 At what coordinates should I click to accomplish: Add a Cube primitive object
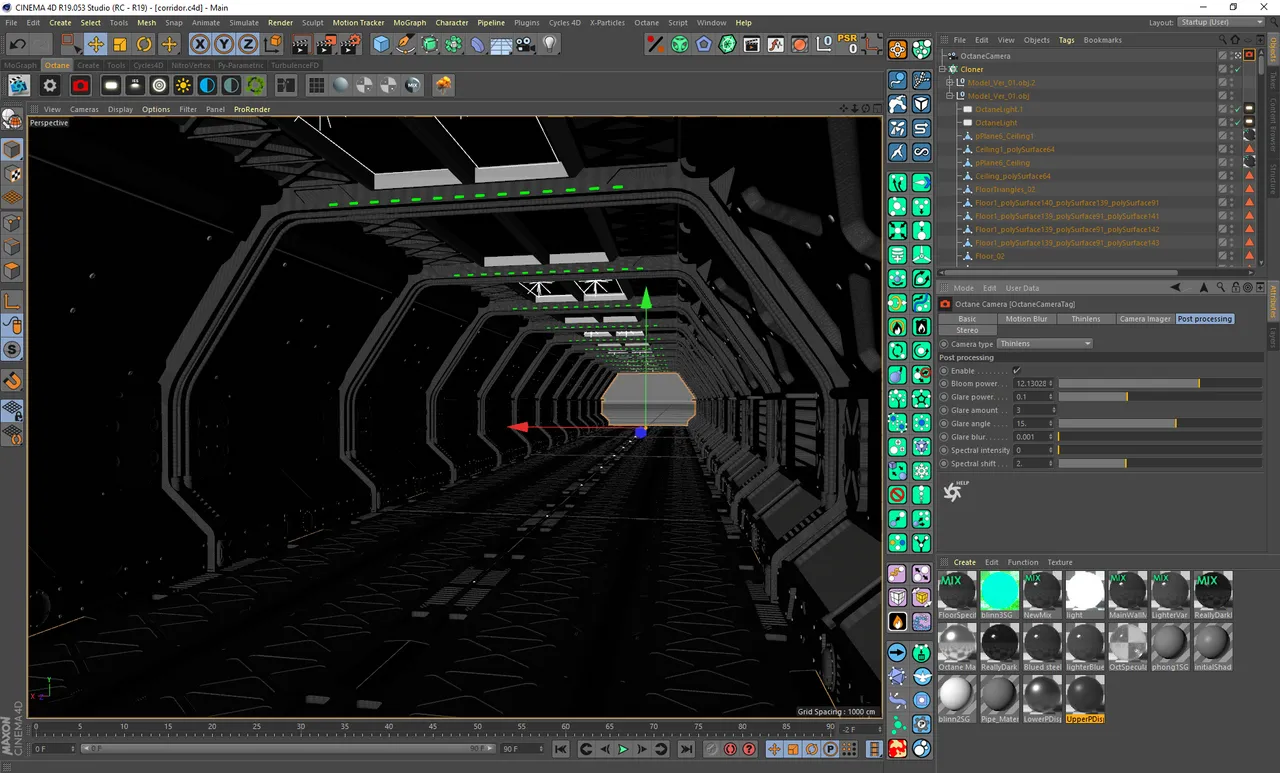(x=381, y=44)
